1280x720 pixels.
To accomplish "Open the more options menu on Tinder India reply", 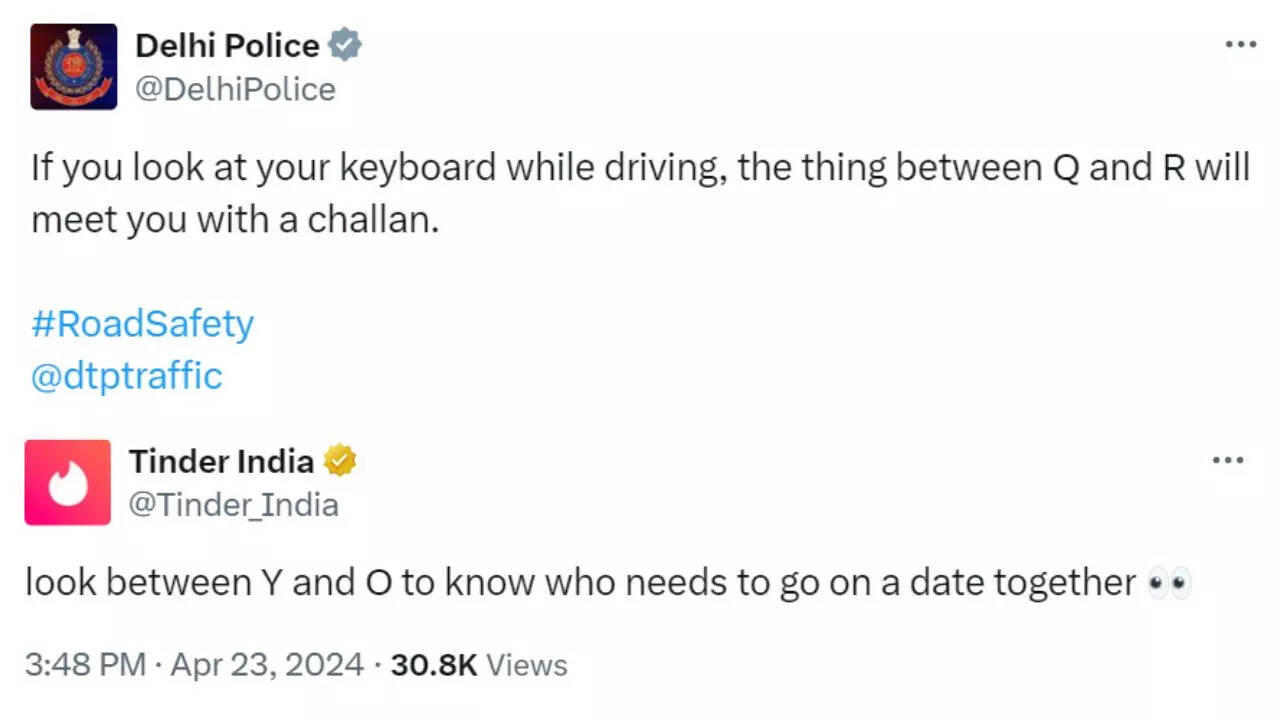I will [1228, 459].
